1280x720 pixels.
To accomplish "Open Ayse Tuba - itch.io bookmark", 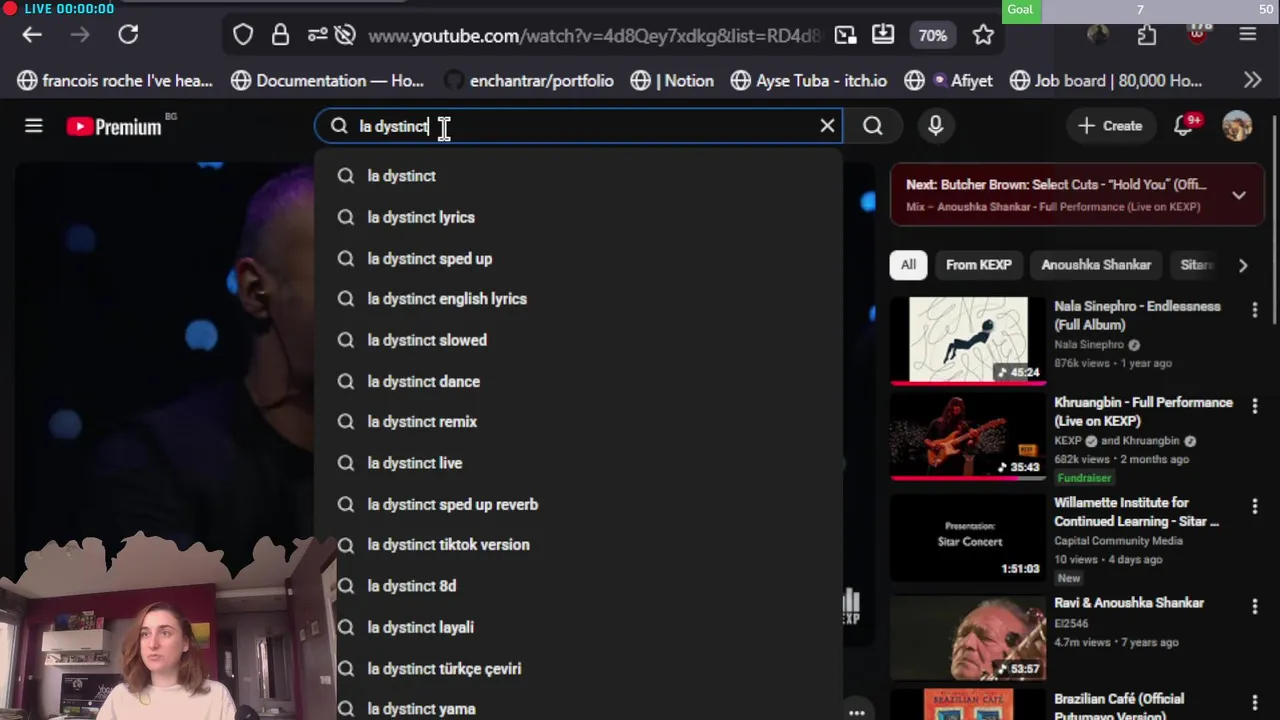I will [x=808, y=81].
